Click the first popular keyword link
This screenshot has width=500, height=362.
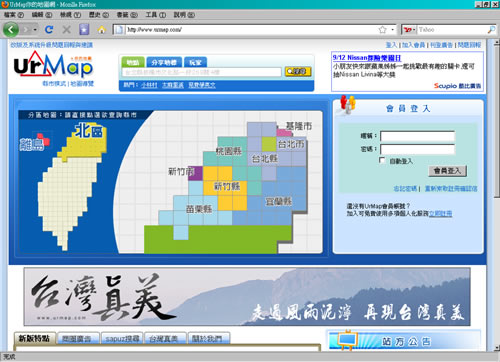click(x=149, y=85)
